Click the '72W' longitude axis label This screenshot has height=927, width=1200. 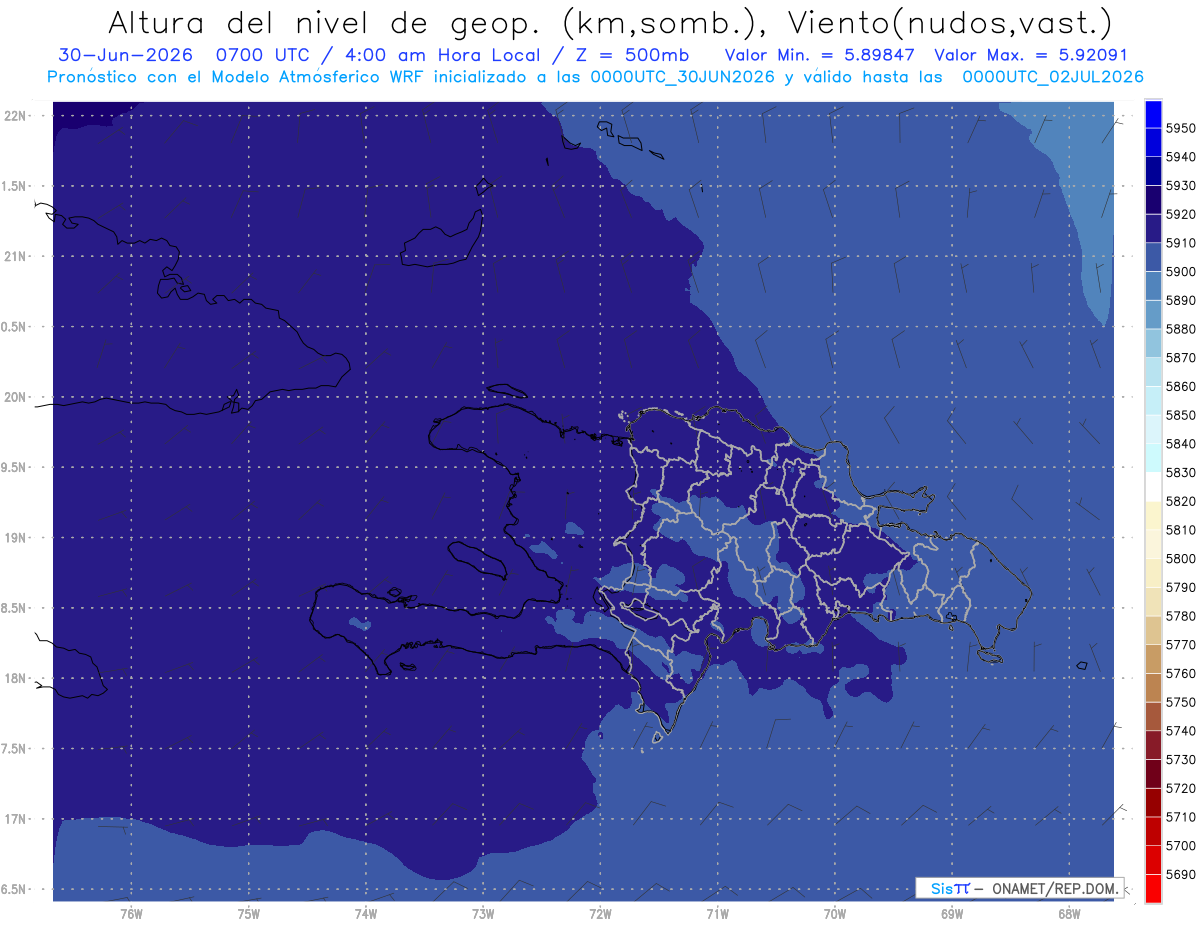click(600, 913)
